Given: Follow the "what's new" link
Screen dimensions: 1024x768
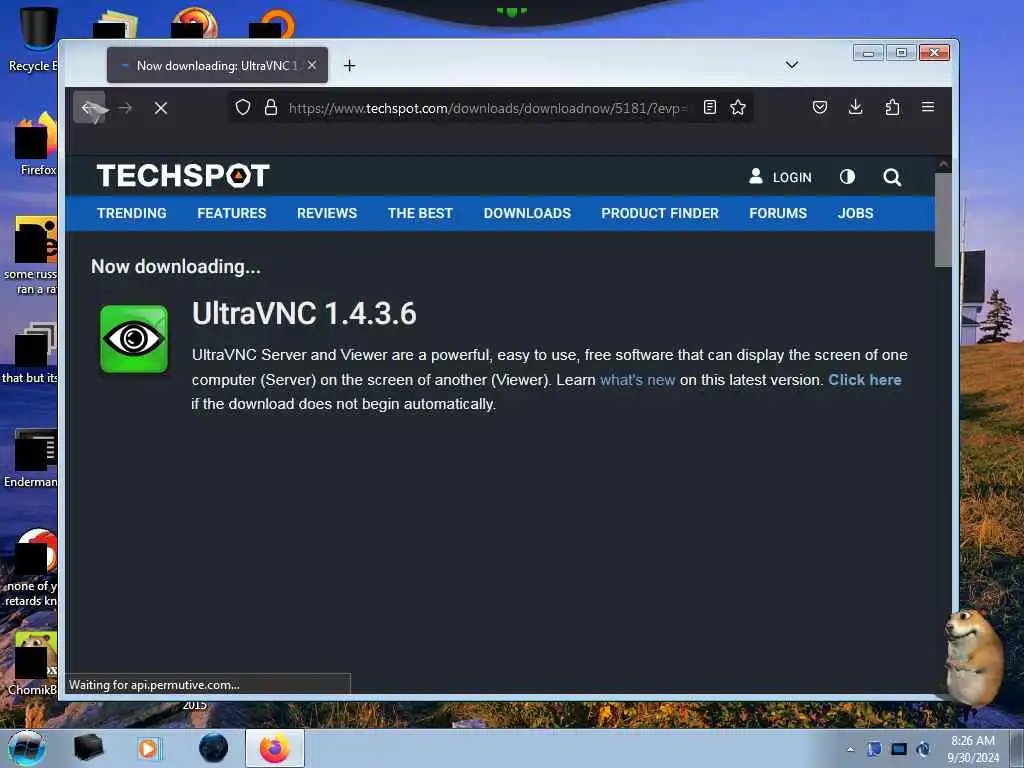Looking at the screenshot, I should (637, 380).
